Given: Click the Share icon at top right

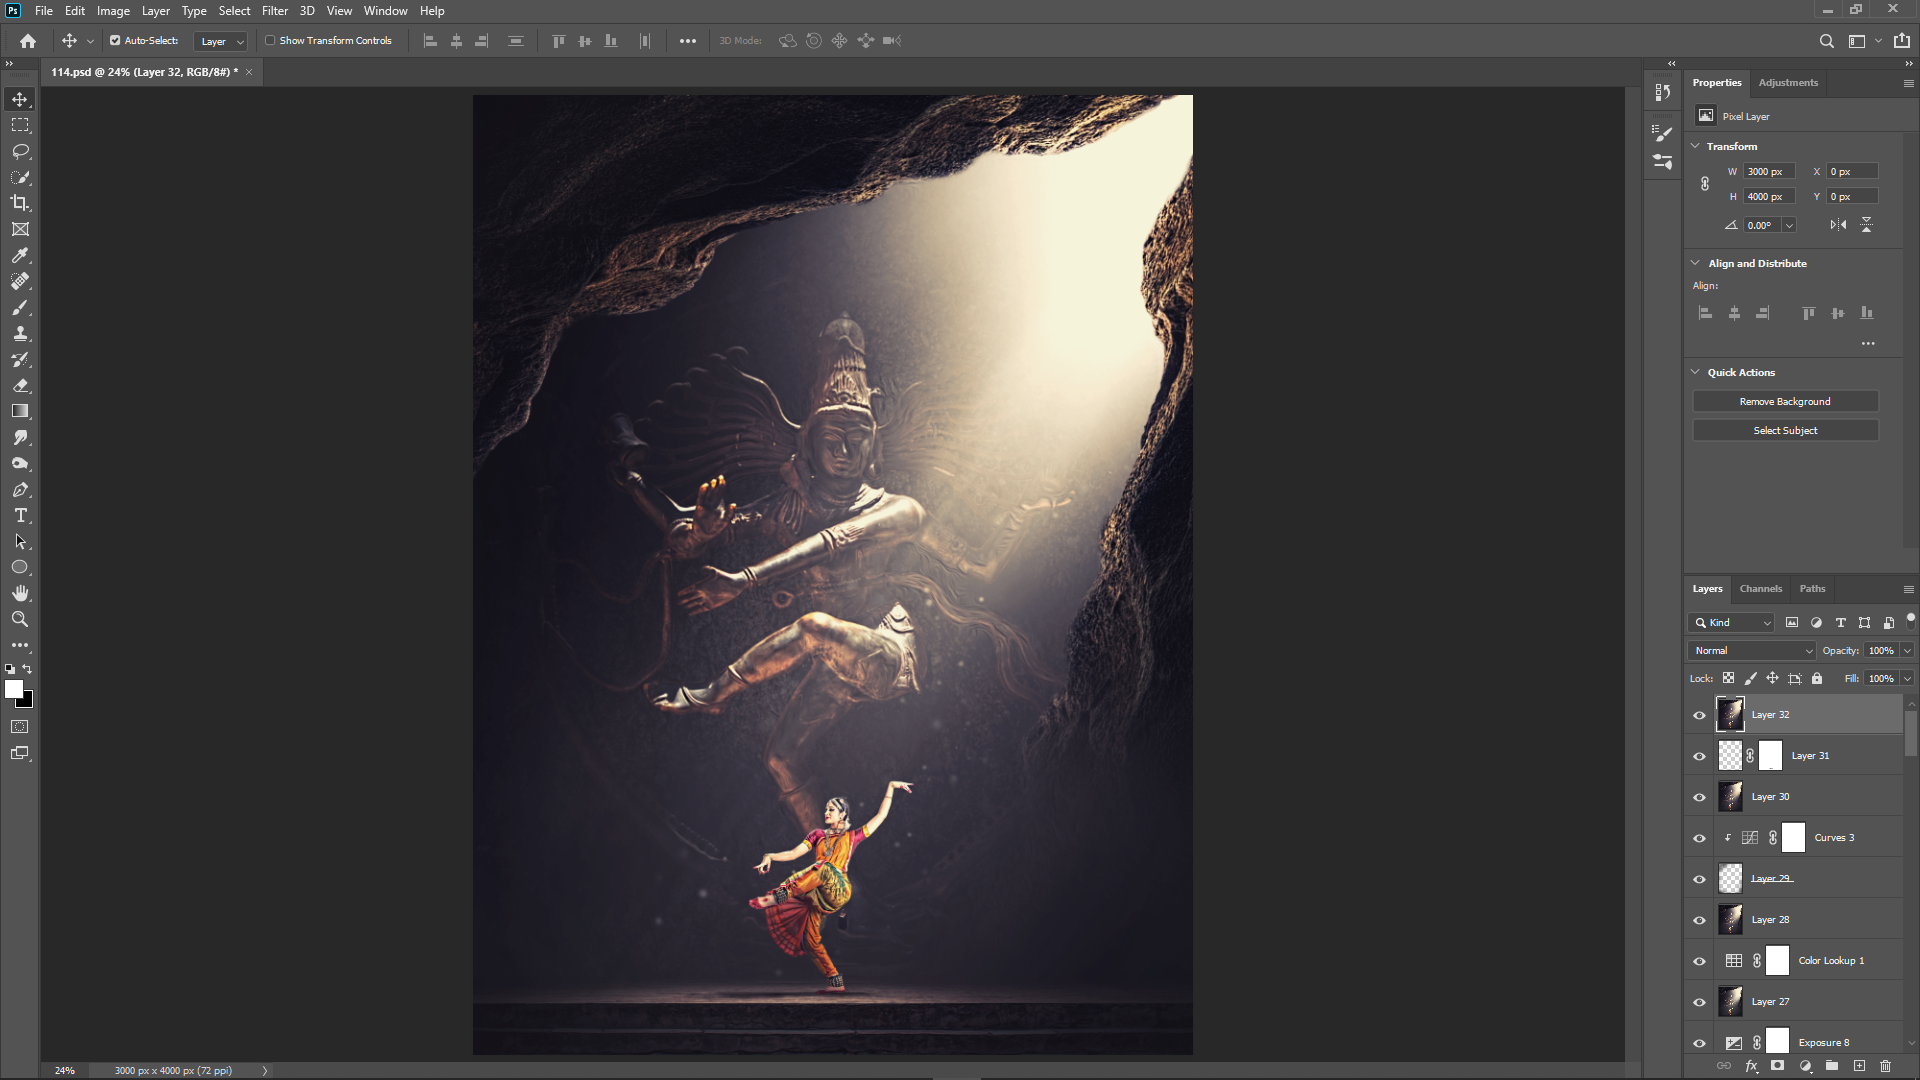Looking at the screenshot, I should 1901,41.
